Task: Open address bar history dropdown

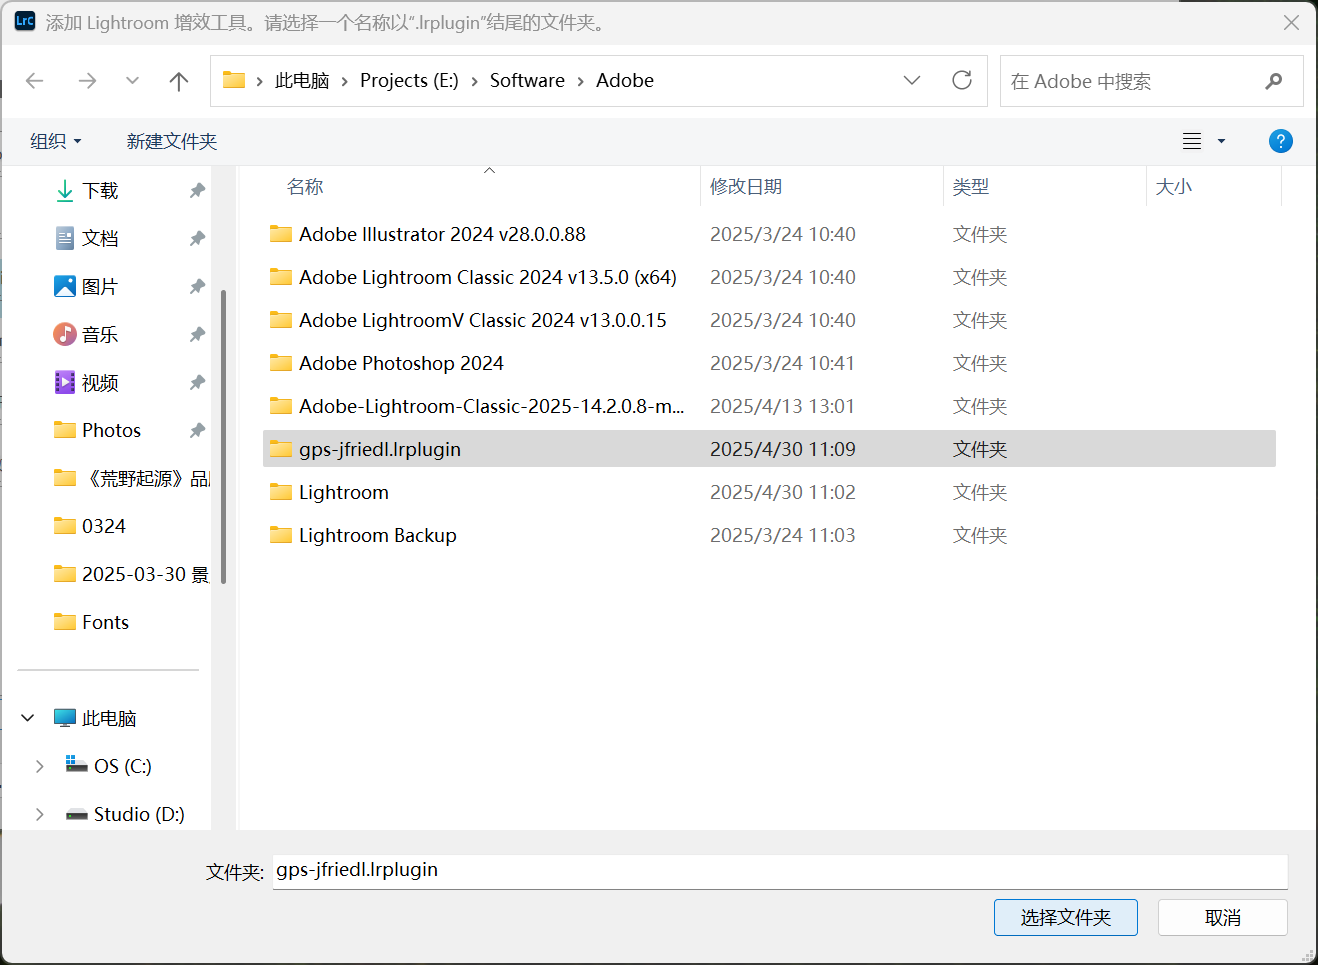Action: [x=912, y=80]
